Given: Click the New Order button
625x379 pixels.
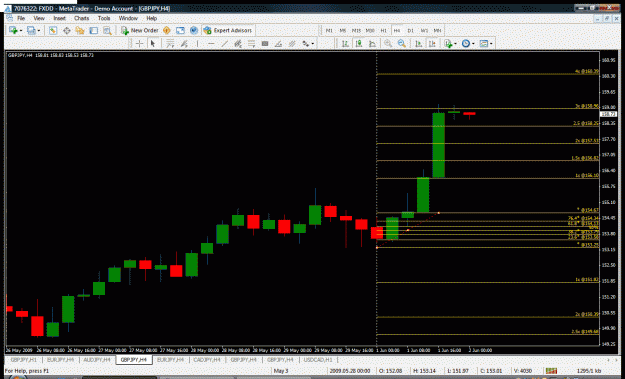Looking at the screenshot, I should tap(140, 30).
